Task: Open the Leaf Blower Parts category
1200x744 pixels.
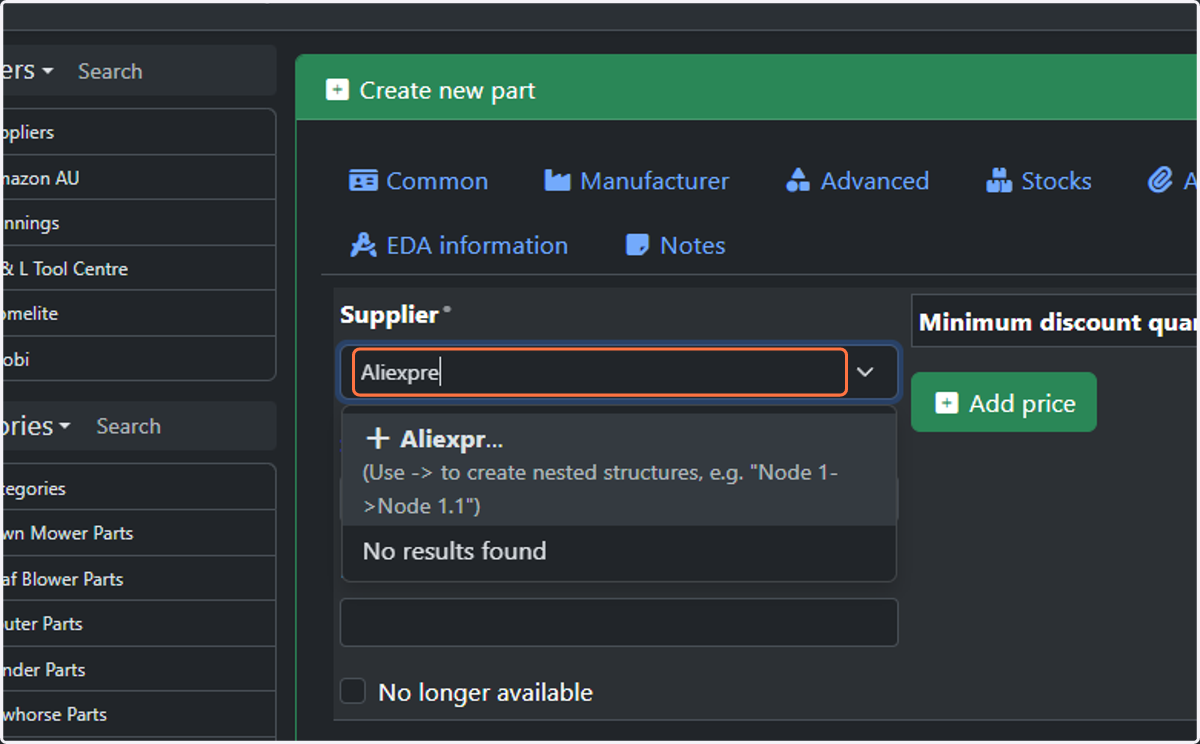Action: [x=138, y=578]
